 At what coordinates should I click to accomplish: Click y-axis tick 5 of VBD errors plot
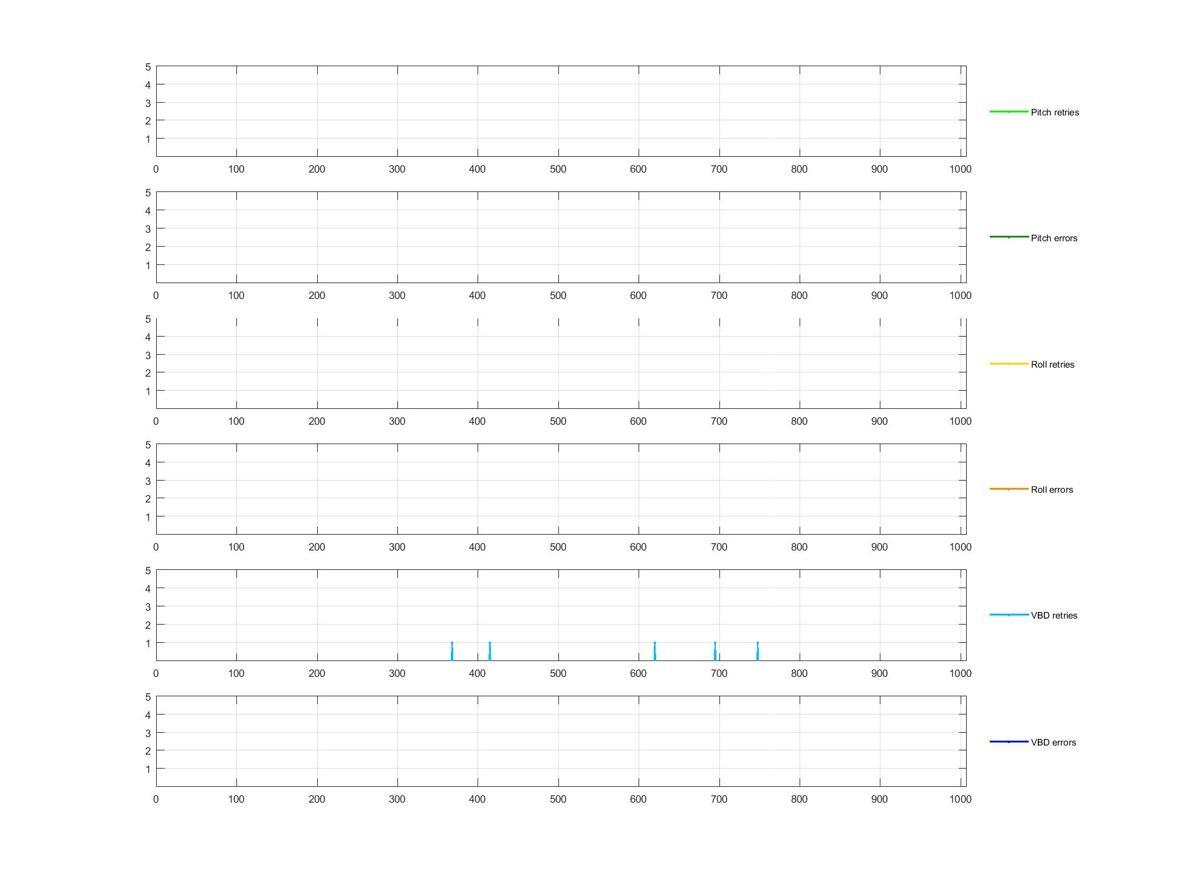[x=148, y=697]
